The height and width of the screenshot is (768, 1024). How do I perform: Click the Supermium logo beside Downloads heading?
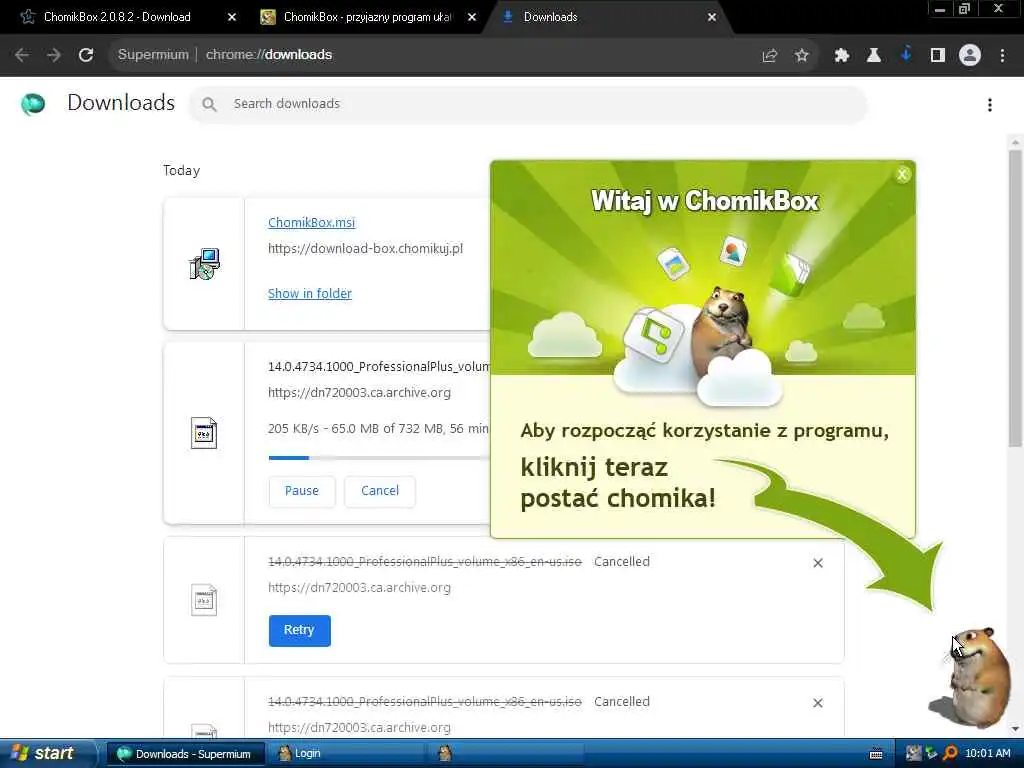click(x=33, y=104)
